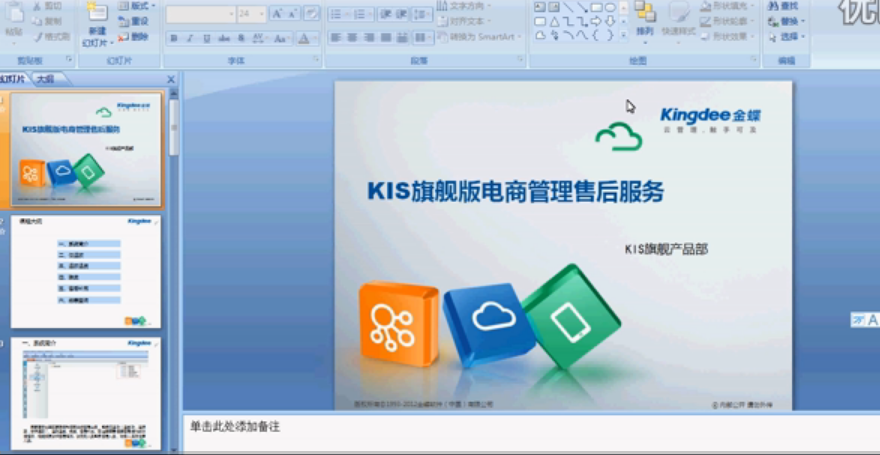Pick the straight Line shape
880x455 pixels.
pyautogui.click(x=568, y=7)
